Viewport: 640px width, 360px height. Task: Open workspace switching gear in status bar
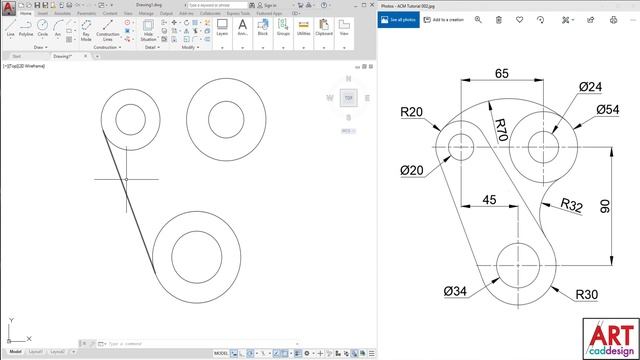pos(307,353)
